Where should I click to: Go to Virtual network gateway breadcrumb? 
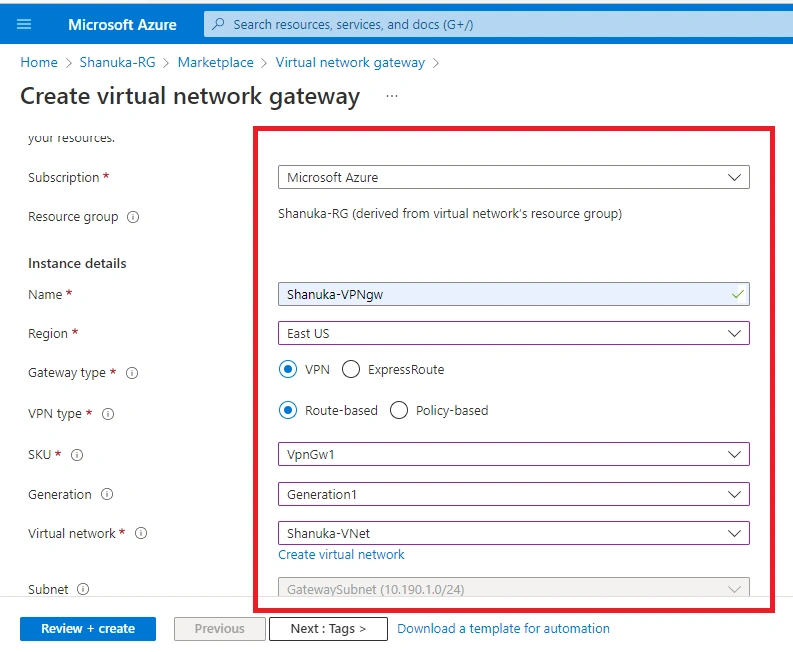point(350,62)
